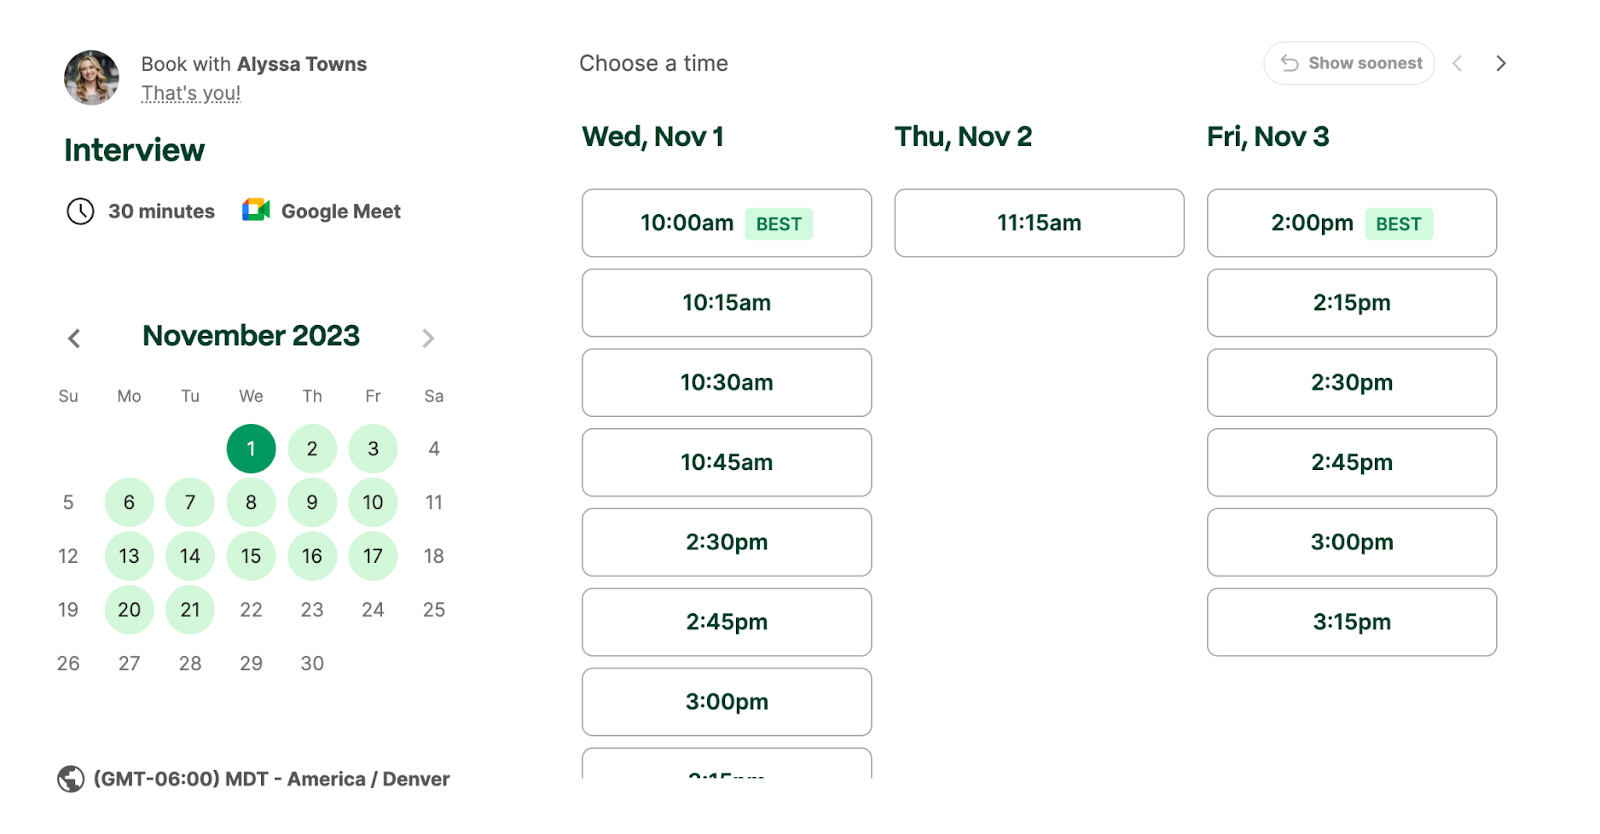Select November 1 on the calendar
Image resolution: width=1600 pixels, height=834 pixels.
pyautogui.click(x=251, y=448)
